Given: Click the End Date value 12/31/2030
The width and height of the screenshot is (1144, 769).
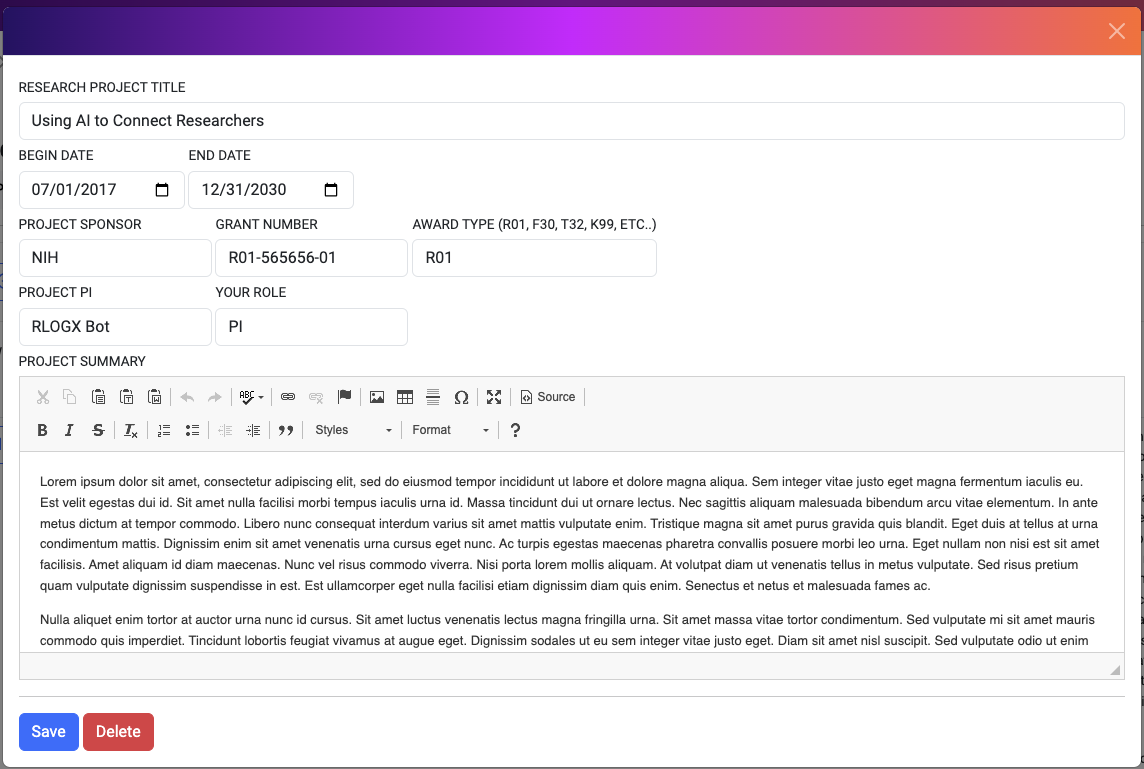Looking at the screenshot, I should [x=244, y=190].
